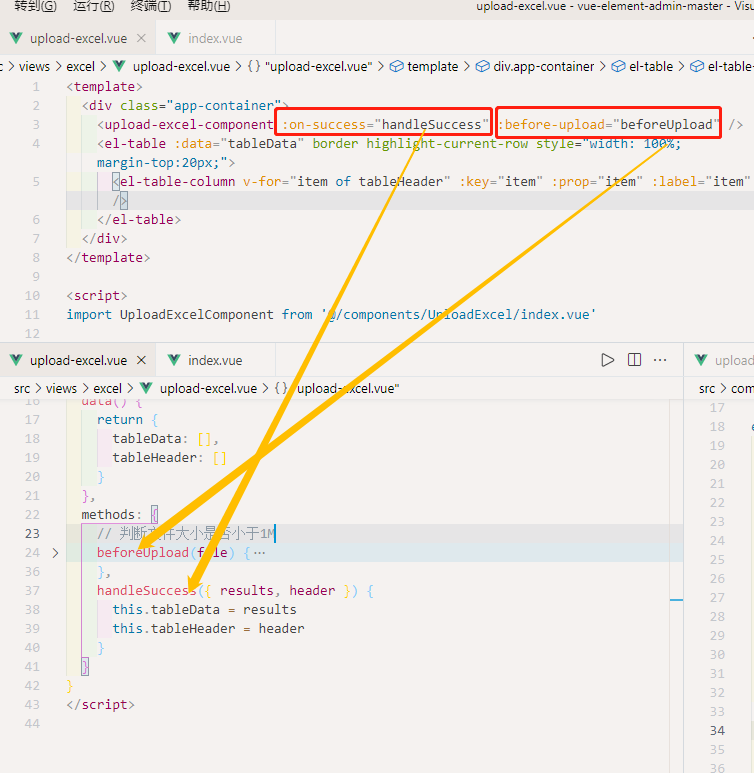Click the cube icon before 'template' breadcrumb
Screen dimensions: 754x773
(396, 67)
